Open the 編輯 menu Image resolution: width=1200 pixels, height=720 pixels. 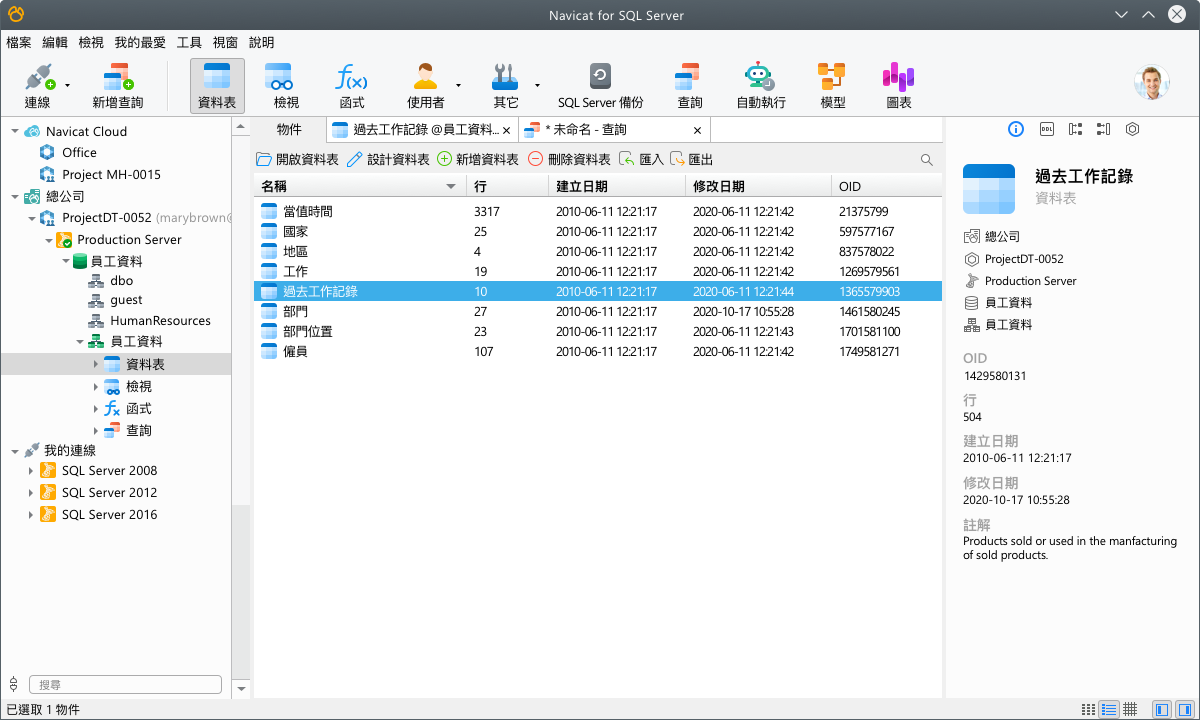click(x=55, y=42)
